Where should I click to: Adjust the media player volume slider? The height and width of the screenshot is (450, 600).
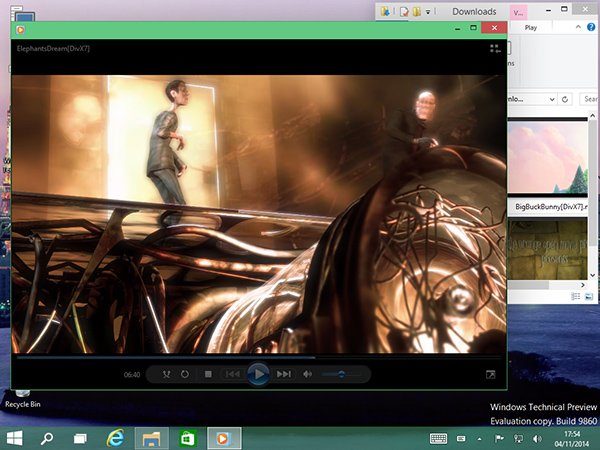(341, 374)
